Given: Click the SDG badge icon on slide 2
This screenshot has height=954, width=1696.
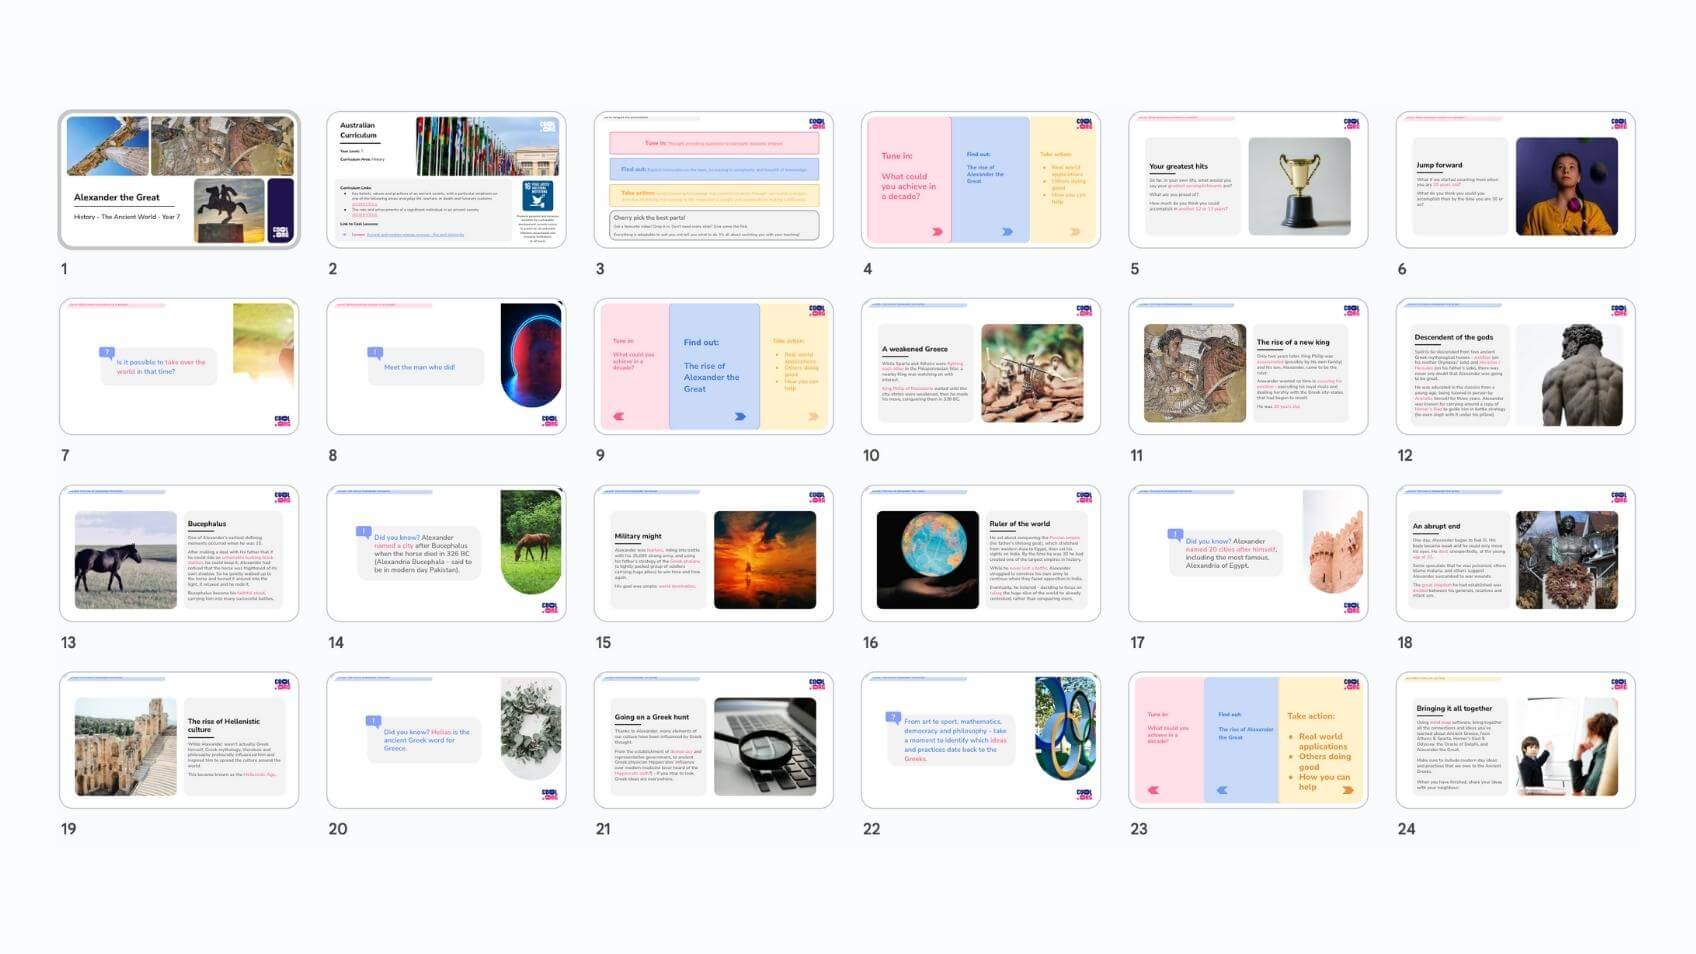Looking at the screenshot, I should (x=537, y=195).
